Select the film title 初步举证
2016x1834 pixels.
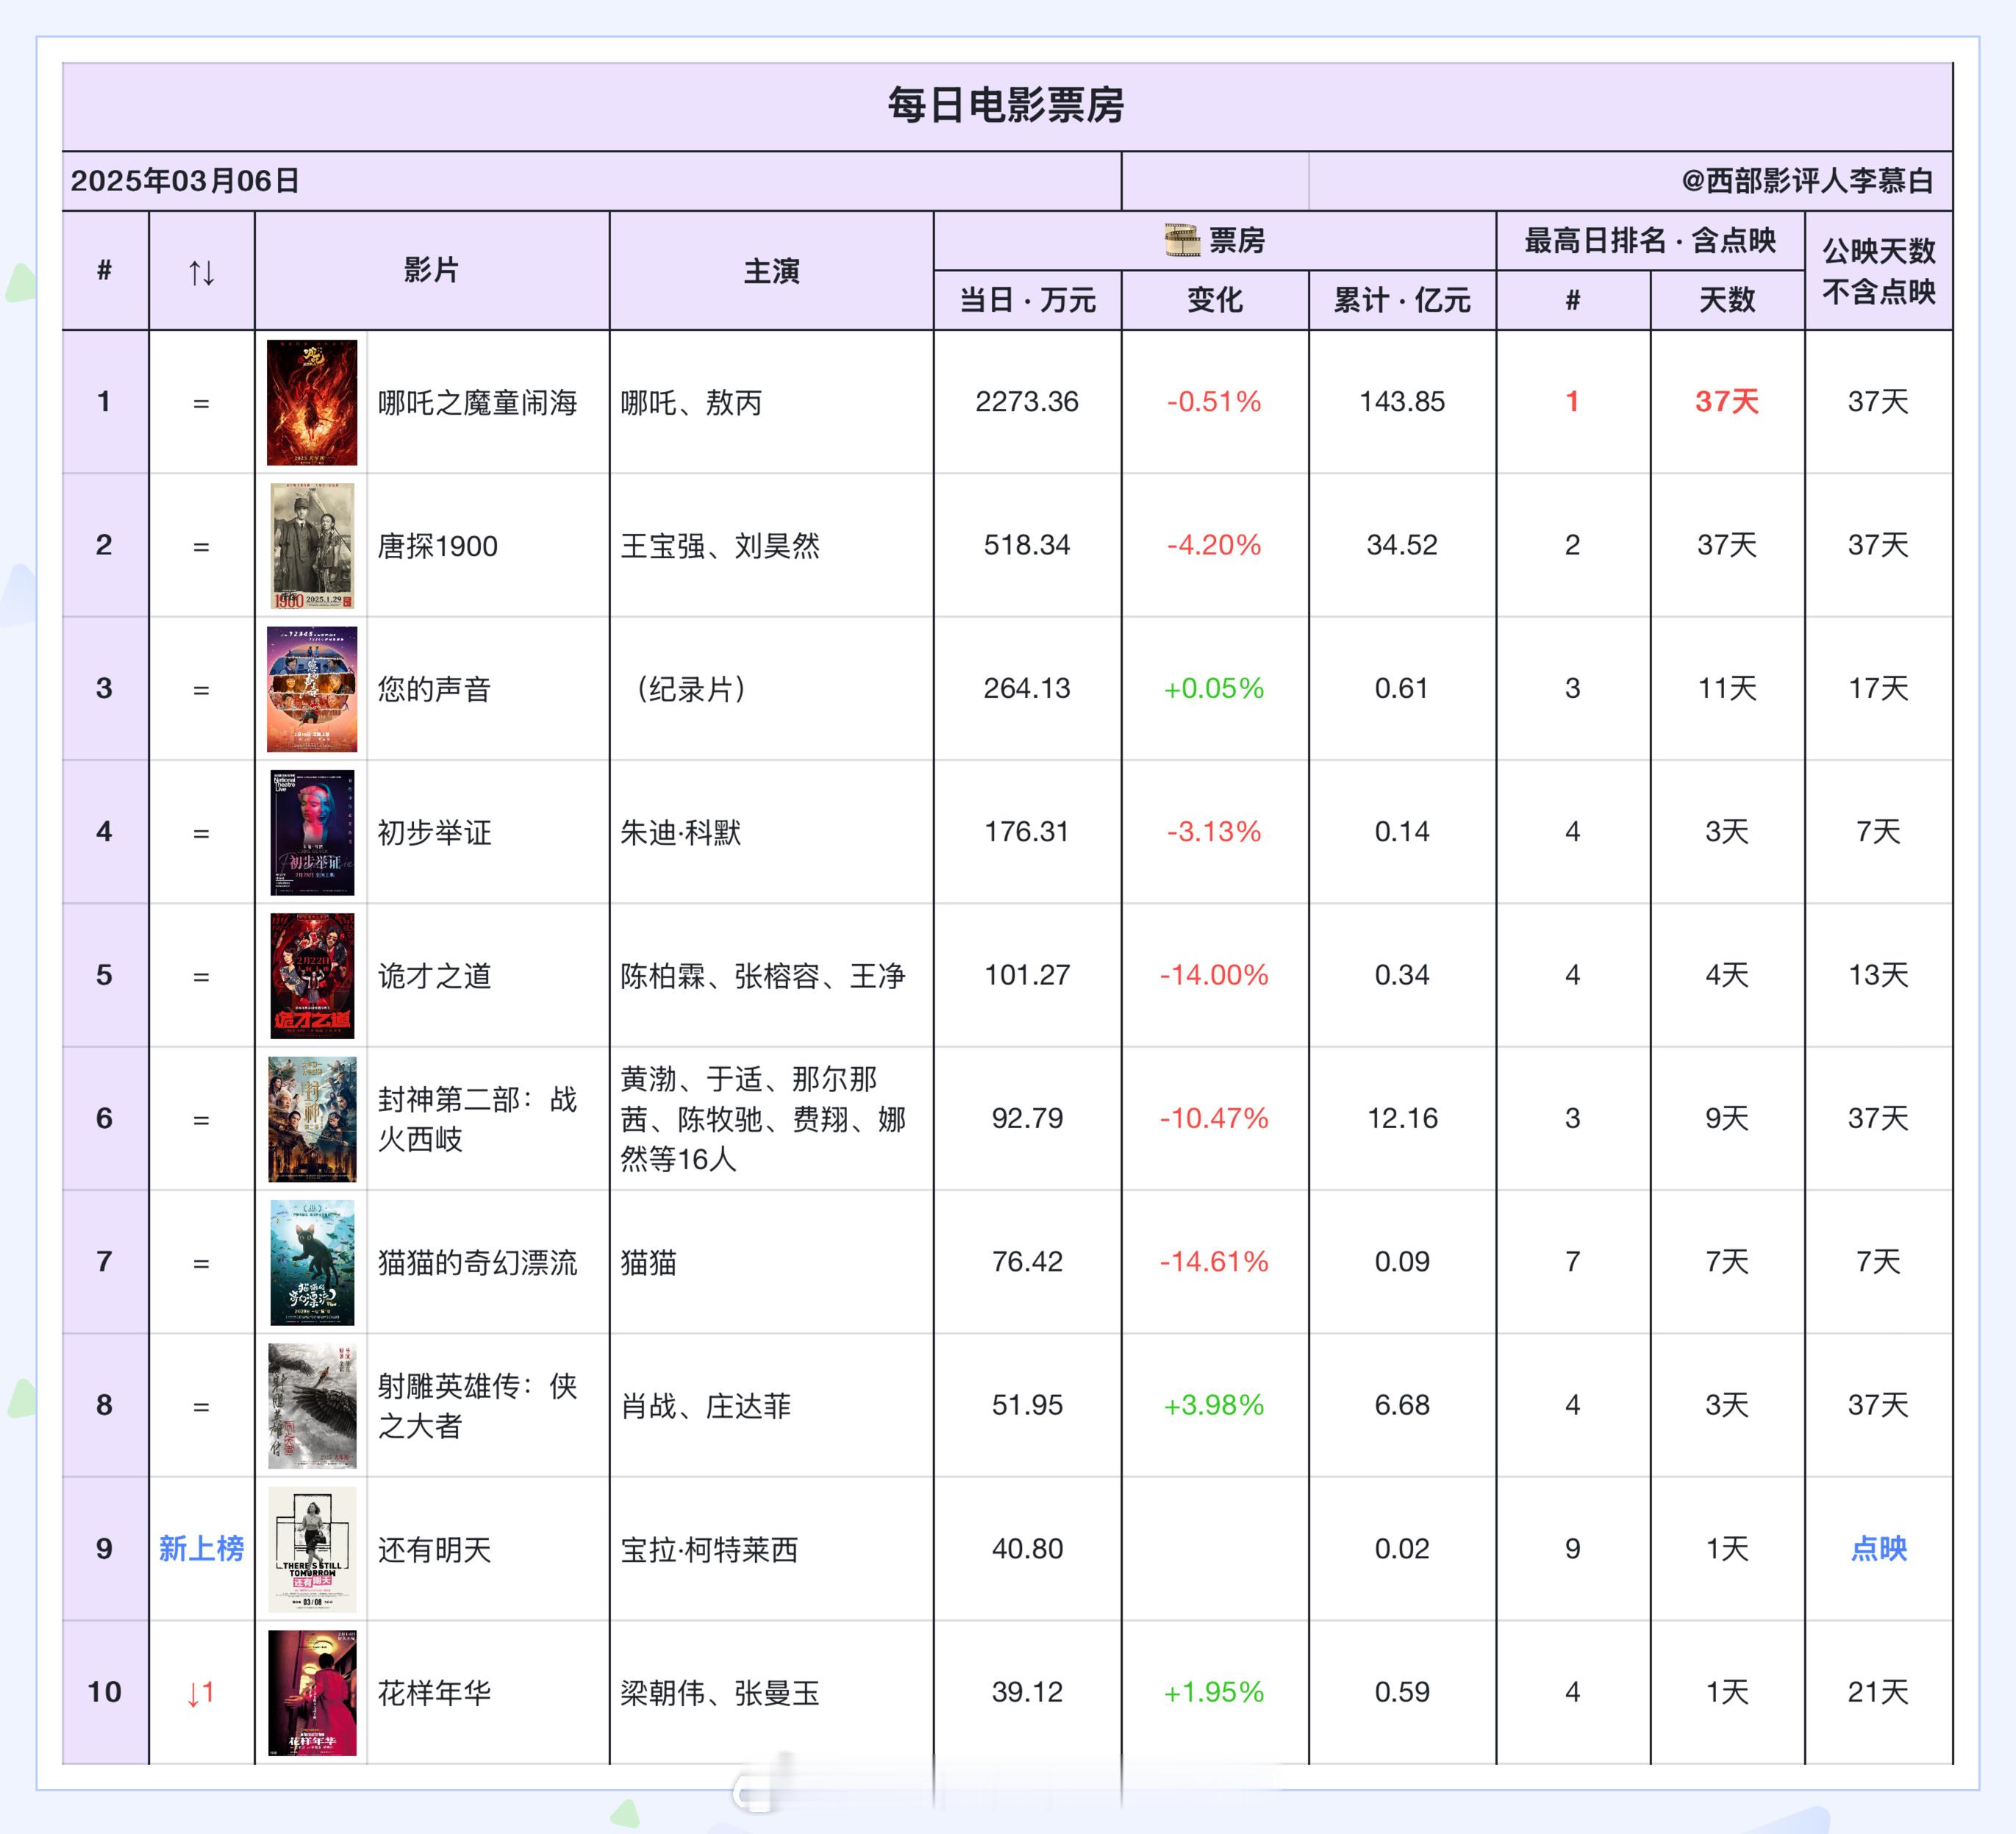[434, 832]
